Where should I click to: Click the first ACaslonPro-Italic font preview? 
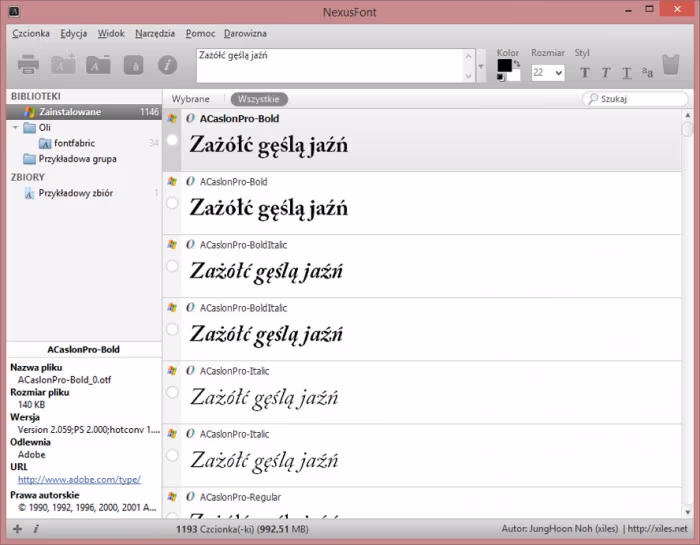click(264, 398)
